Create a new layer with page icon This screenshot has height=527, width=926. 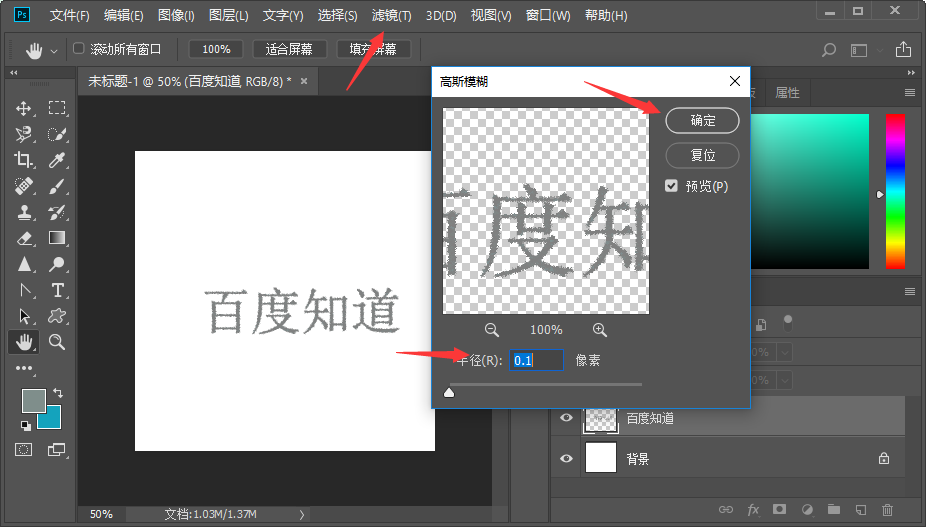coord(861,509)
